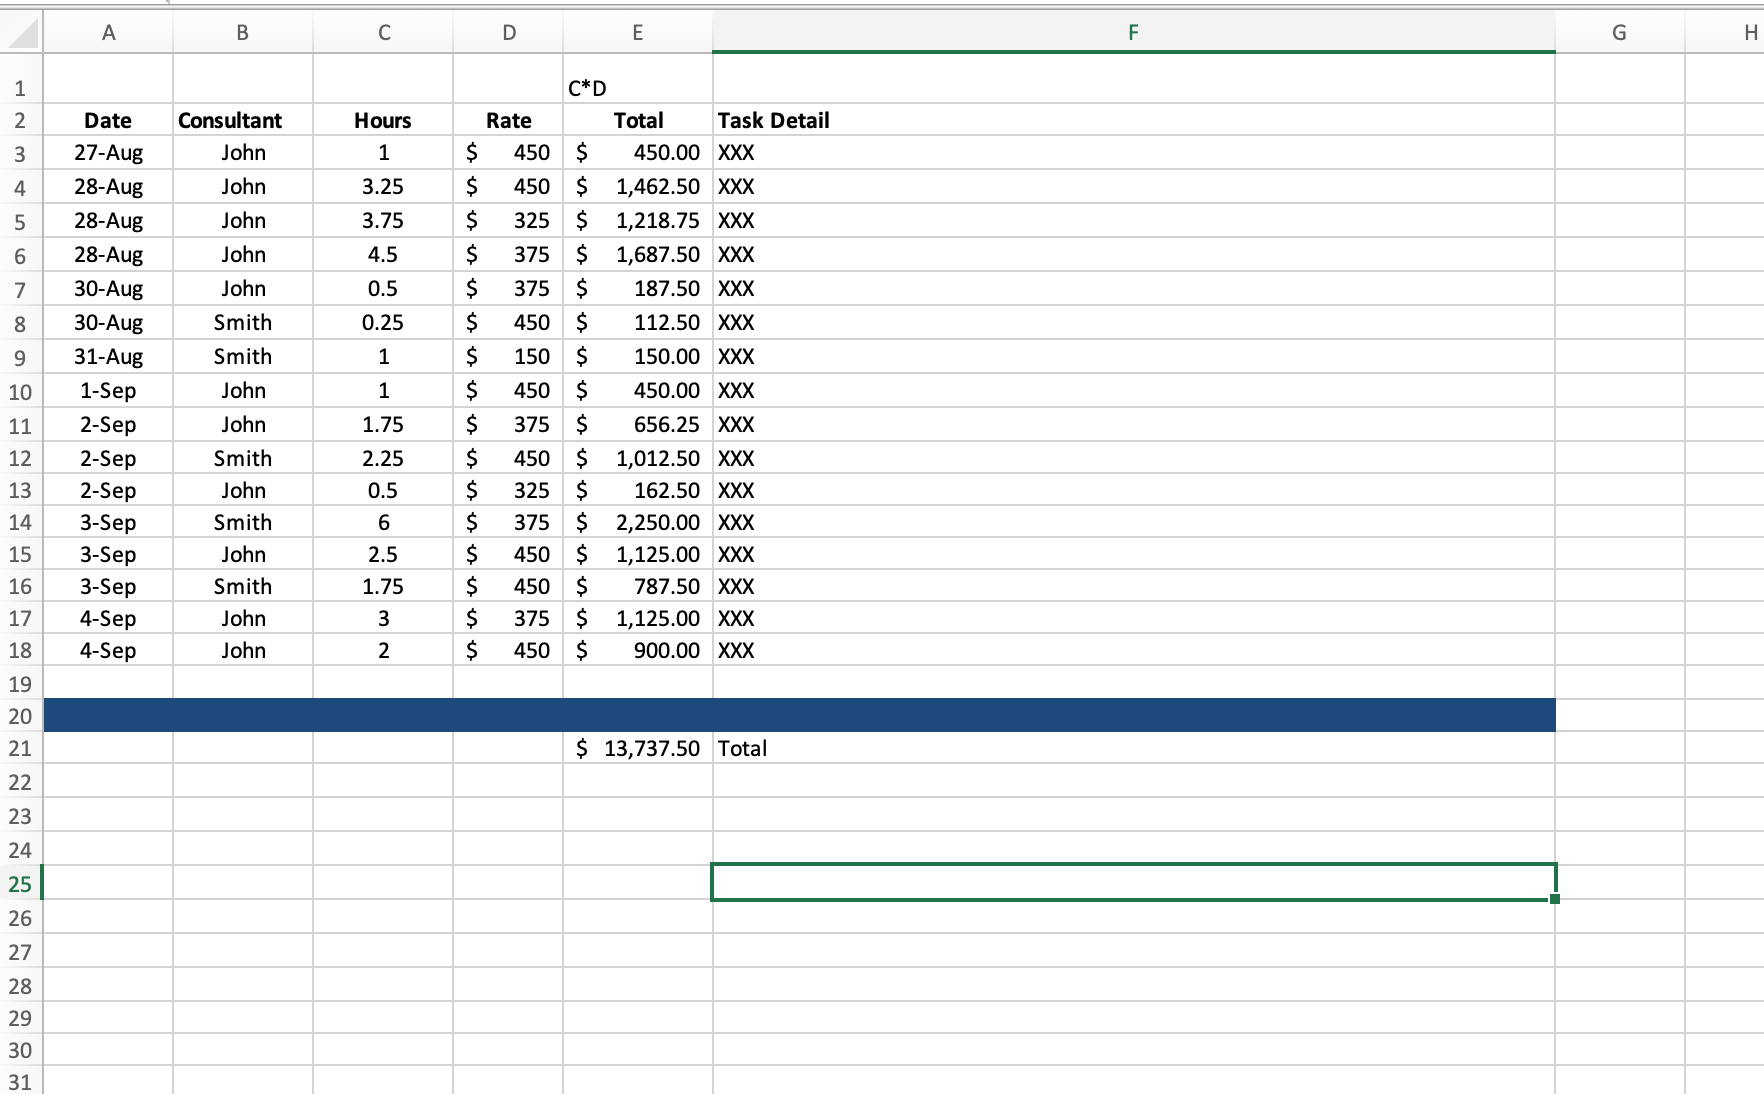Screen dimensions: 1764x1094
Task: Select total cell showing 787.50
Action: (638, 587)
